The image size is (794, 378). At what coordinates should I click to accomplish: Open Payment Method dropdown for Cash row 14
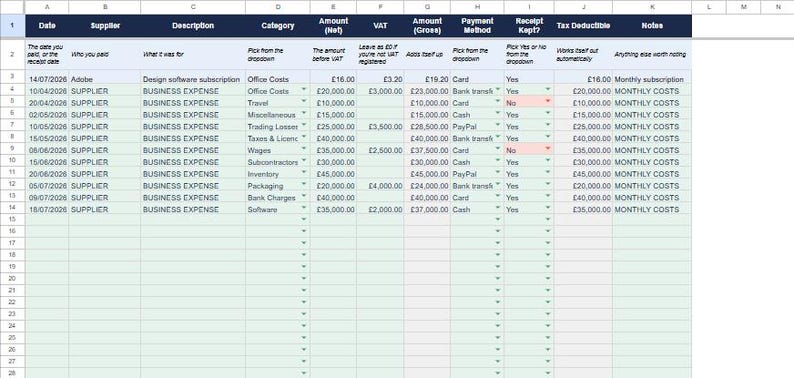click(498, 207)
